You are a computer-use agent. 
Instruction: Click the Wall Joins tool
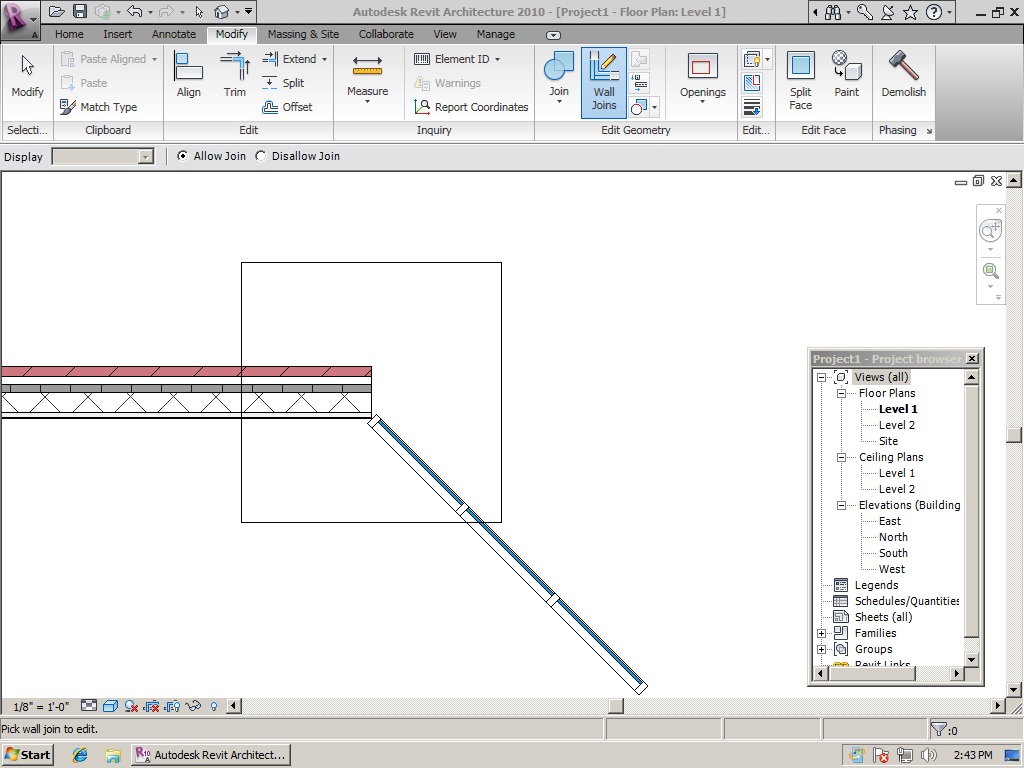click(x=603, y=82)
